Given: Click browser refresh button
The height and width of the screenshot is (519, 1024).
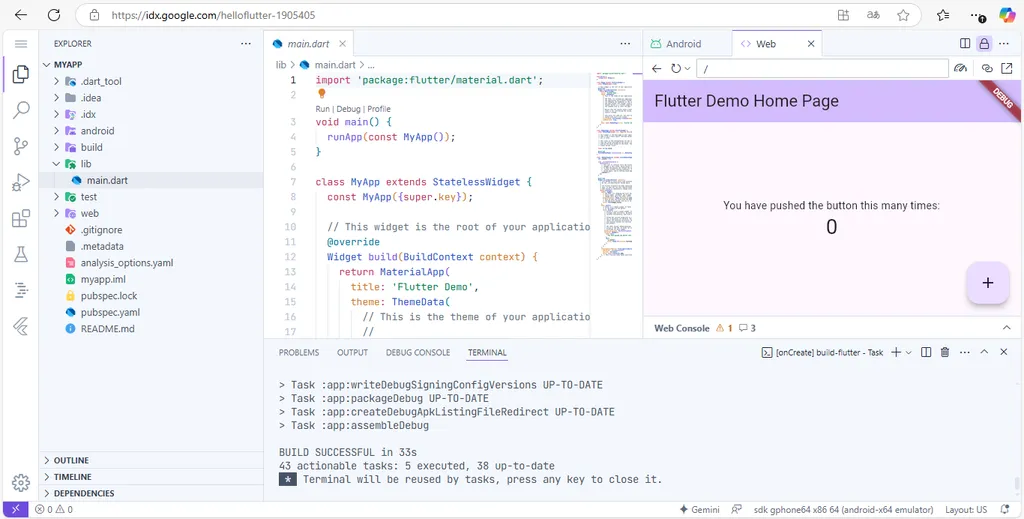Looking at the screenshot, I should pos(54,15).
